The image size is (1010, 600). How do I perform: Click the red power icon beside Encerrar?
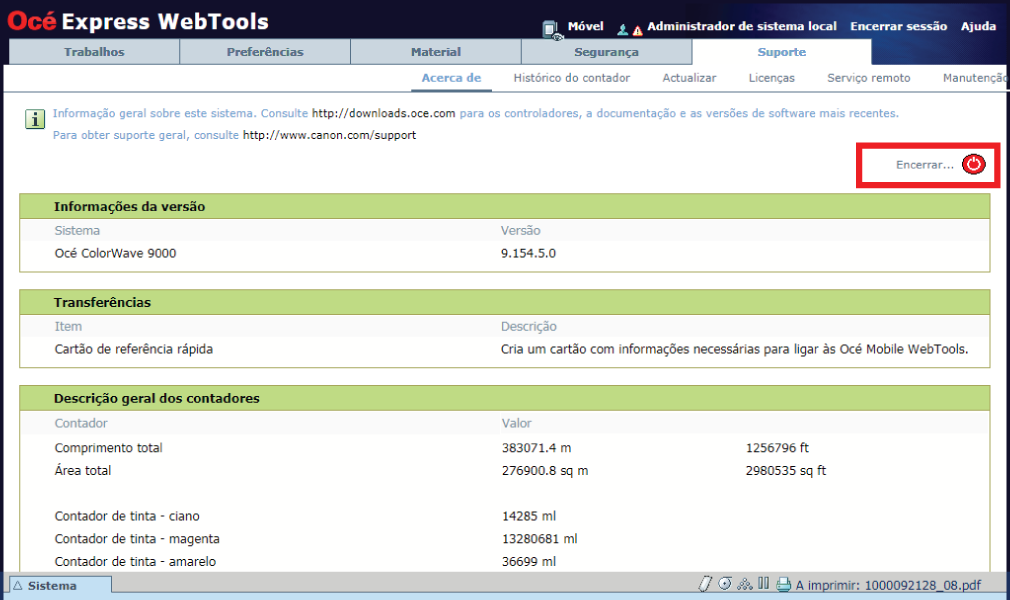pos(973,164)
